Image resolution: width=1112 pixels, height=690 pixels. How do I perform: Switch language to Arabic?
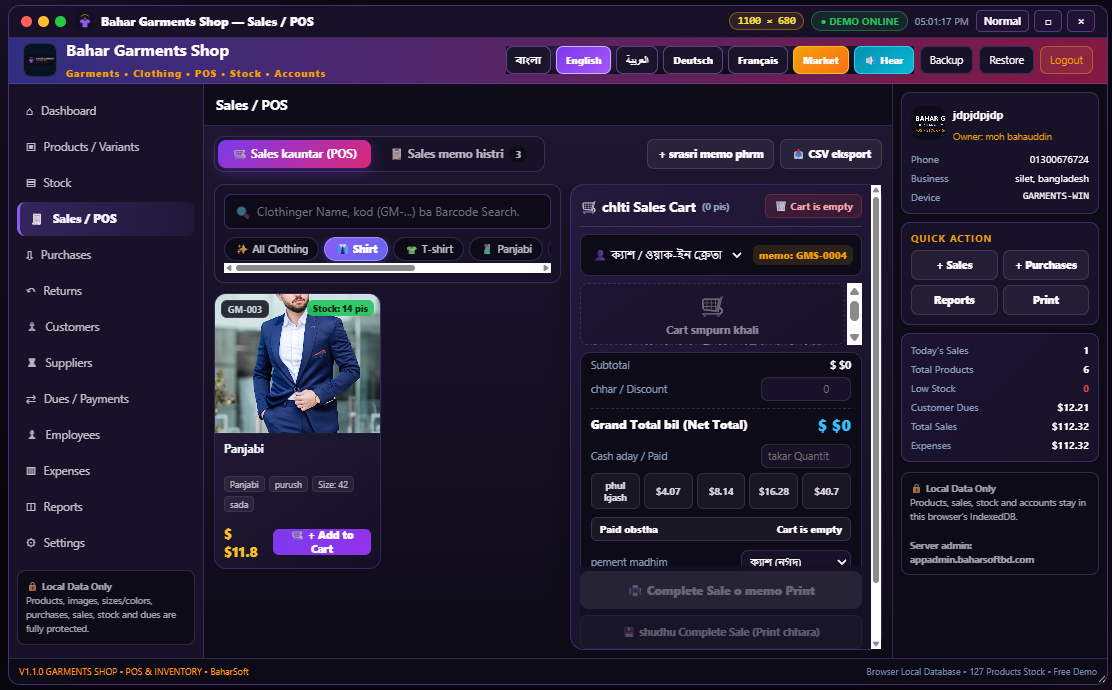(x=637, y=60)
